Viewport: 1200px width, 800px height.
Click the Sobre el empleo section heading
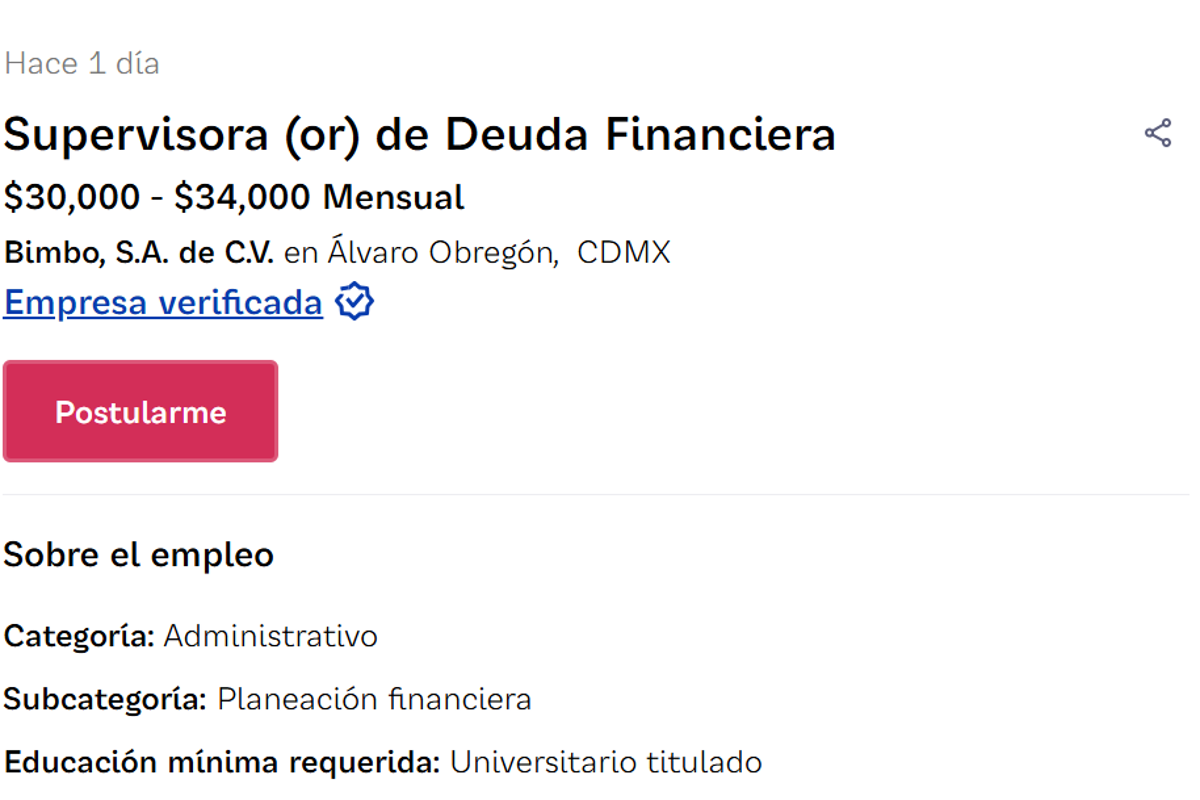click(139, 555)
